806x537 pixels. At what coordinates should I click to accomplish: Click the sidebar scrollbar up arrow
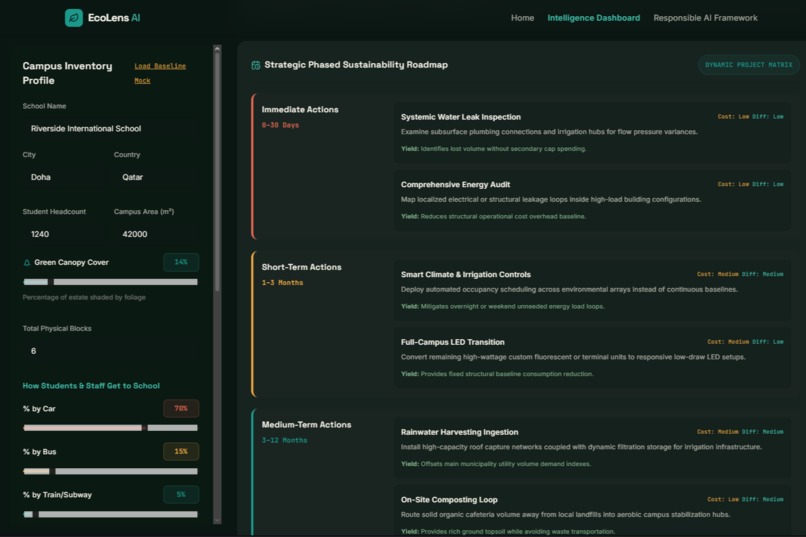217,49
